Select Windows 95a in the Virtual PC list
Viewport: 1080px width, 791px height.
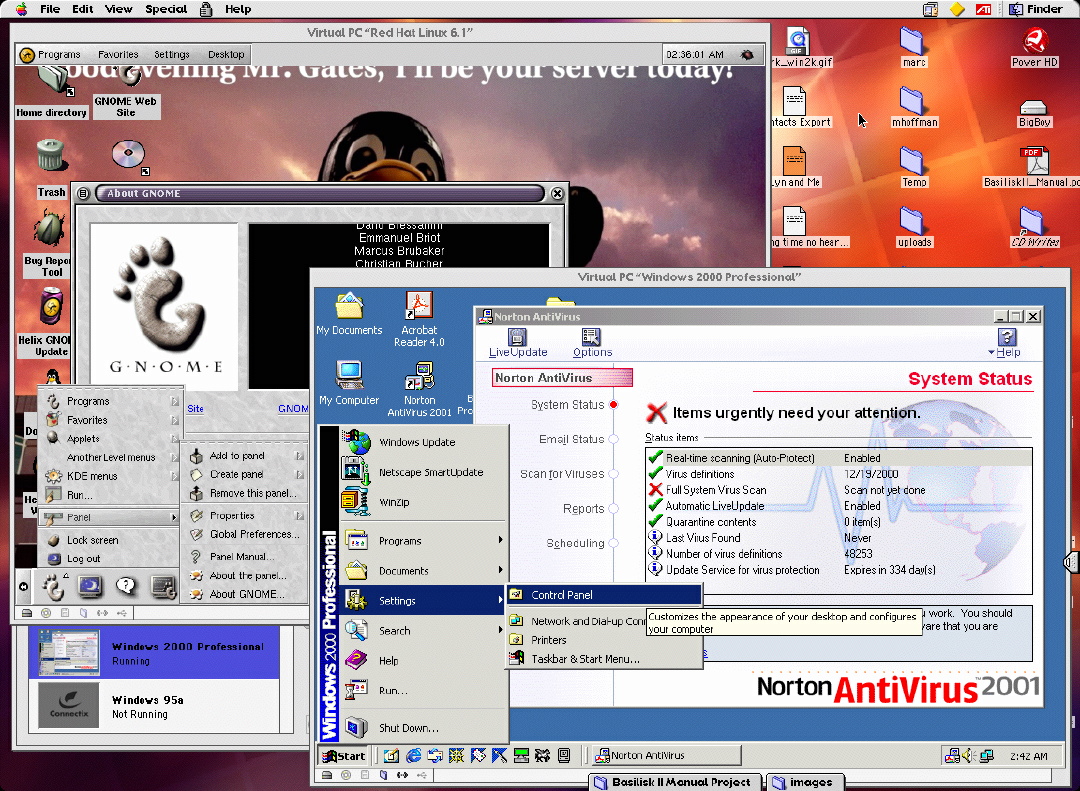point(154,706)
